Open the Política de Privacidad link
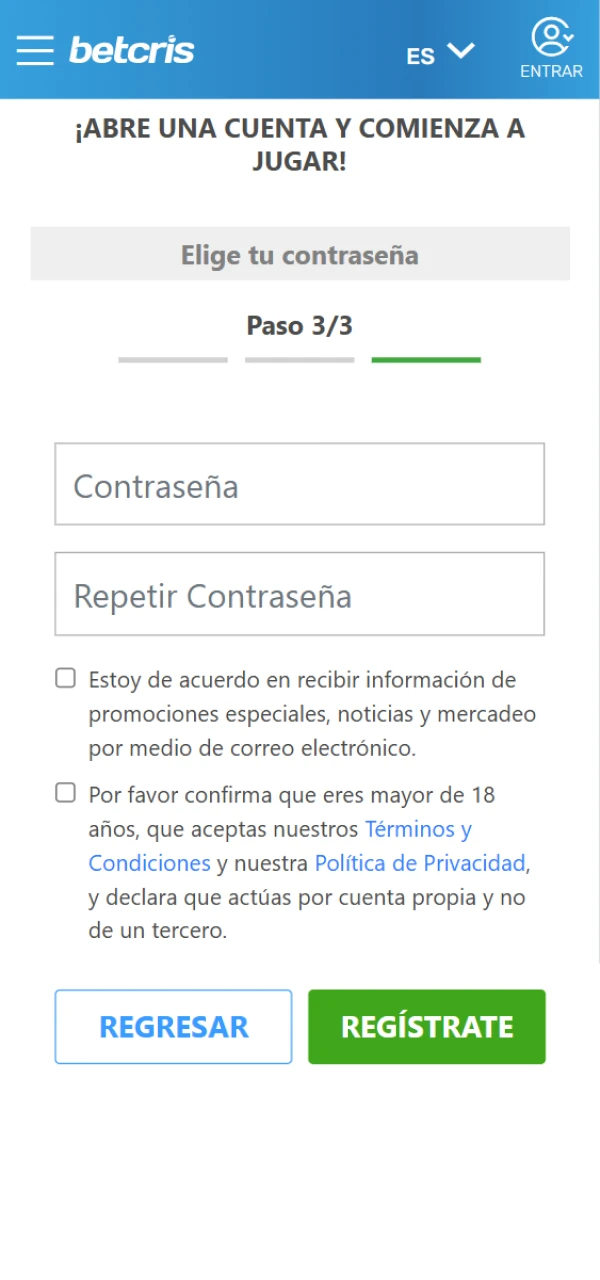The width and height of the screenshot is (600, 1280). [420, 863]
